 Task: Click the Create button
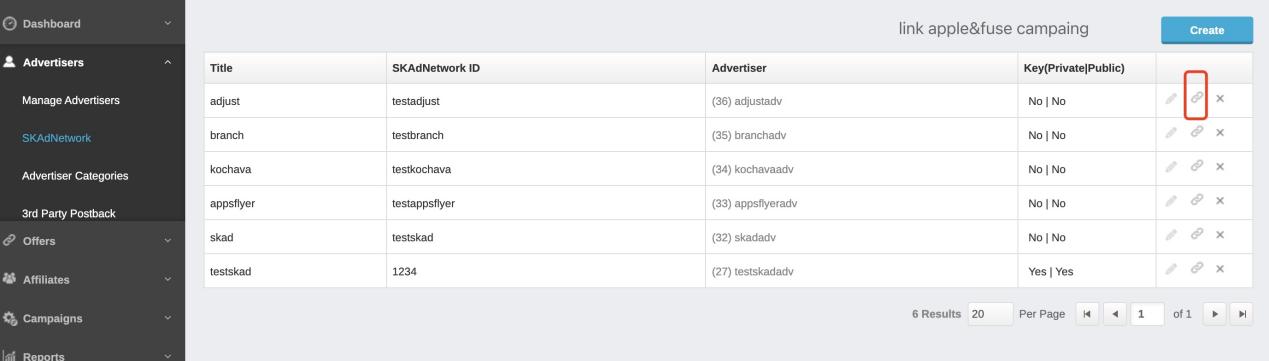pyautogui.click(x=1207, y=31)
